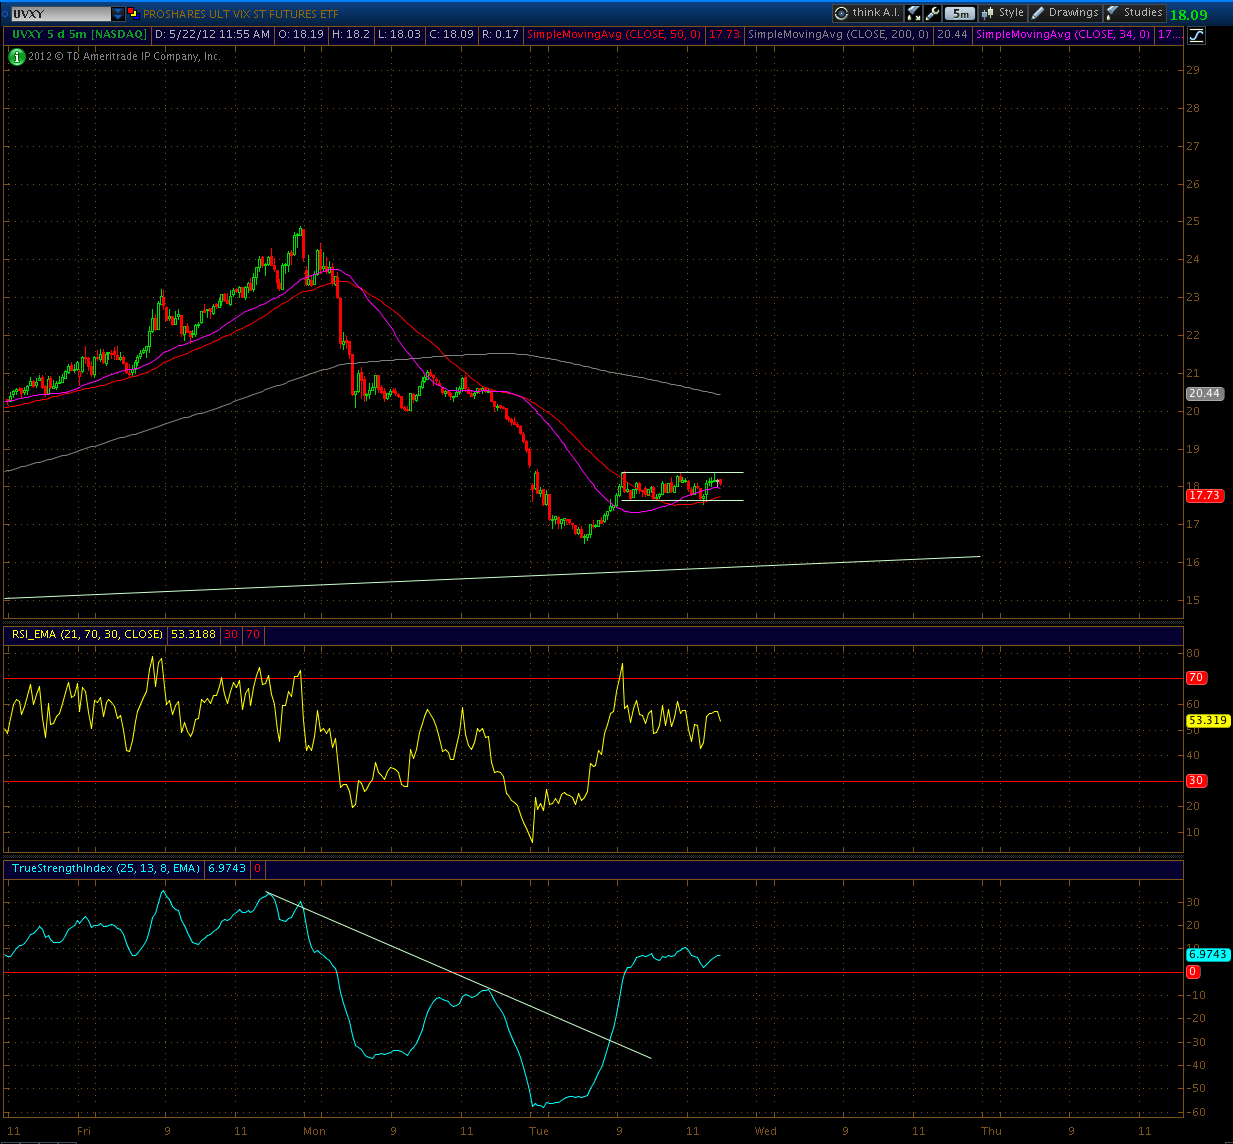The width and height of the screenshot is (1233, 1144).
Task: Click the C: 18.09 close value
Action: [452, 35]
